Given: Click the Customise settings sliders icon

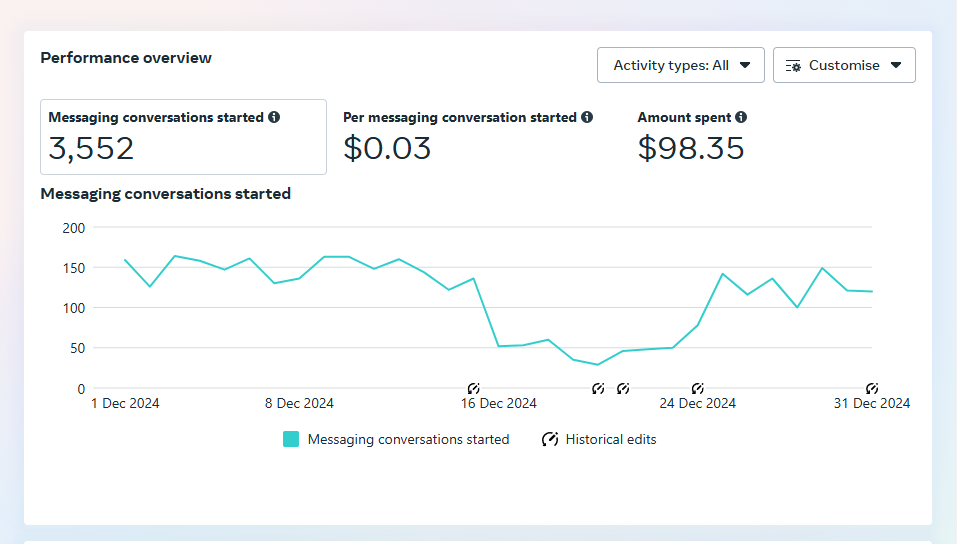Looking at the screenshot, I should pyautogui.click(x=794, y=66).
